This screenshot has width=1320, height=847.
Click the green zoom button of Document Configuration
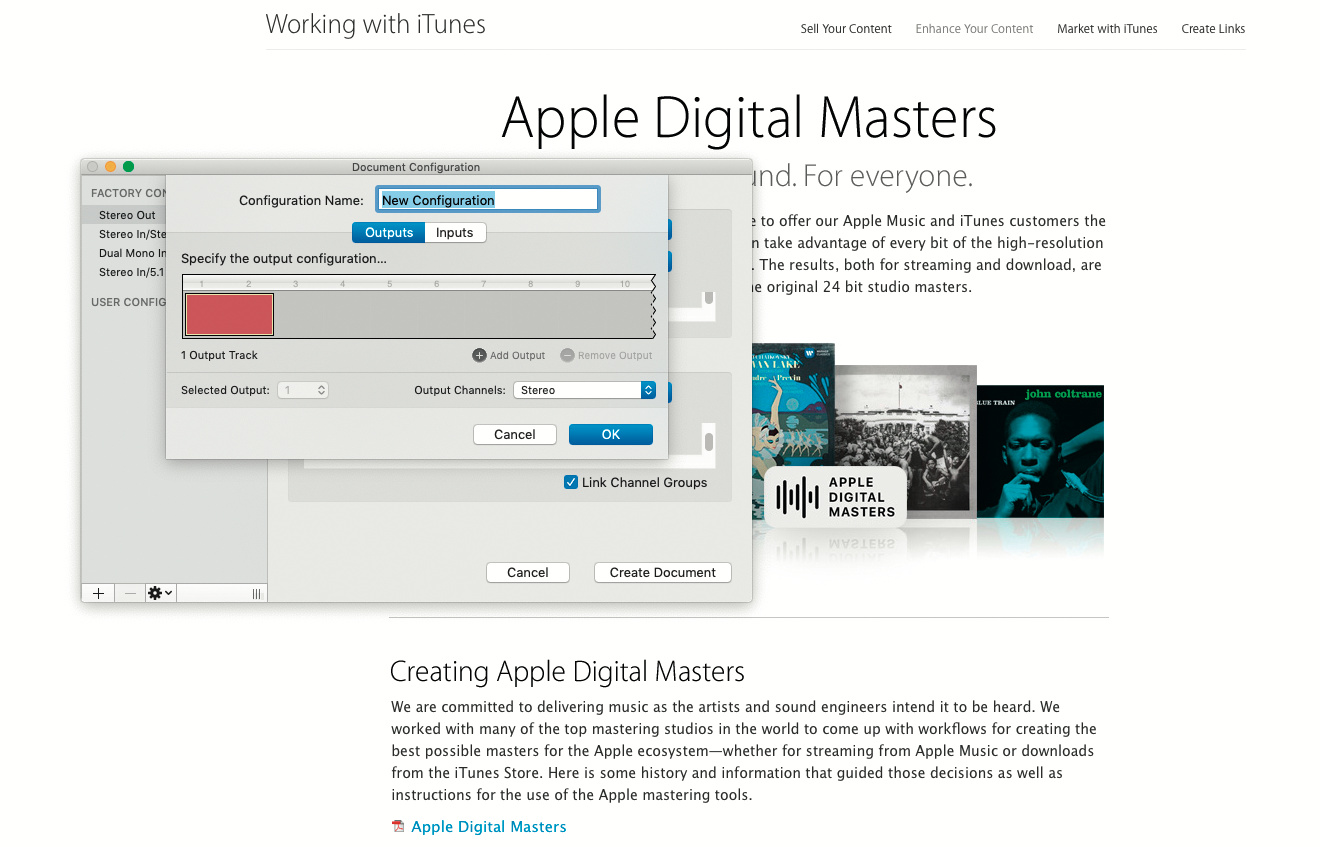coord(128,167)
